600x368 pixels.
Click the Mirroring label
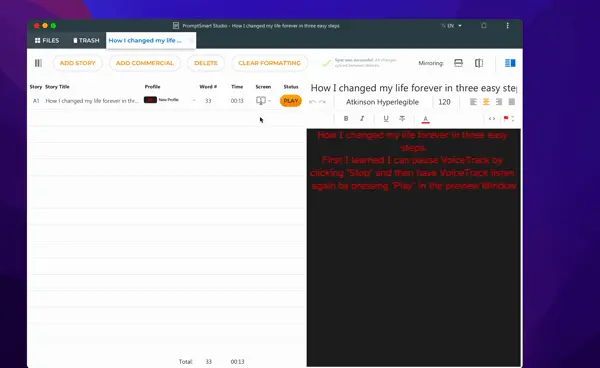(431, 63)
